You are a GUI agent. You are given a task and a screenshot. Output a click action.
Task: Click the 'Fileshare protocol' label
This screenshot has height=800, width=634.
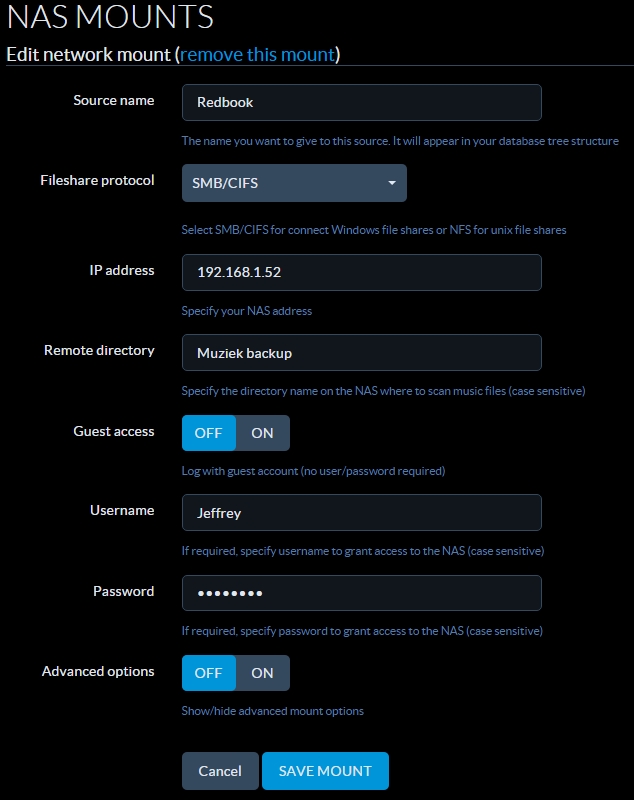97,181
